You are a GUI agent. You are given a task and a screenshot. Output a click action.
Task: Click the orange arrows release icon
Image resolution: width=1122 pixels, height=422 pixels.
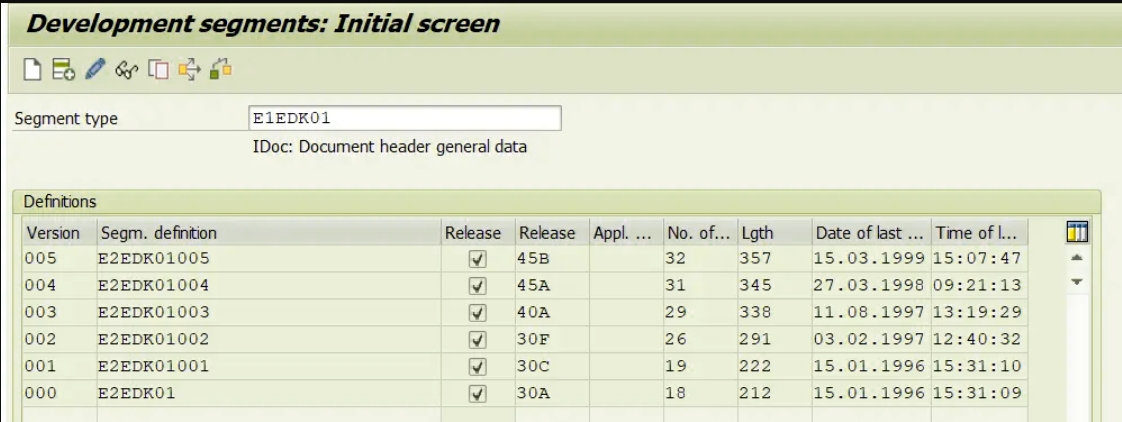pyautogui.click(x=189, y=70)
